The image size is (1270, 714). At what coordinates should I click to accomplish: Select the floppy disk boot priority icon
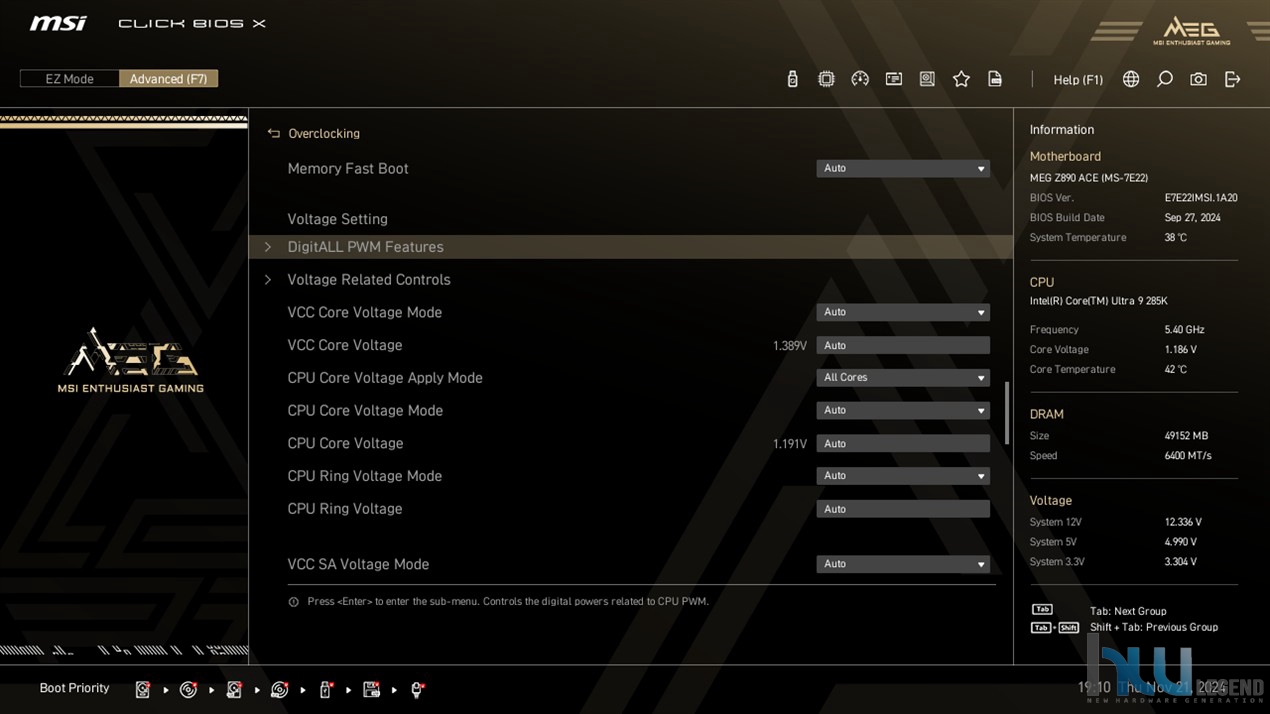coord(372,689)
